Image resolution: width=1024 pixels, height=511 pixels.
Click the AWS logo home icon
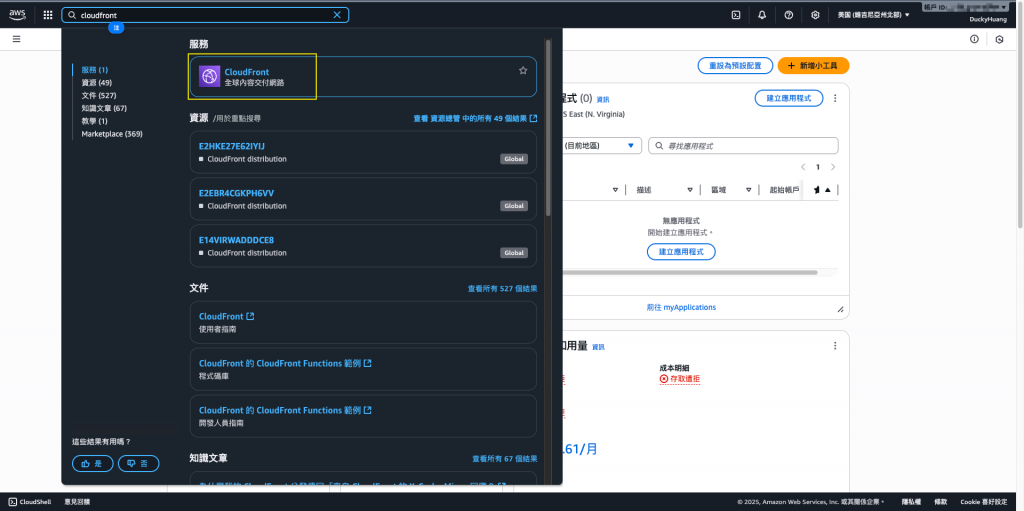click(x=17, y=14)
